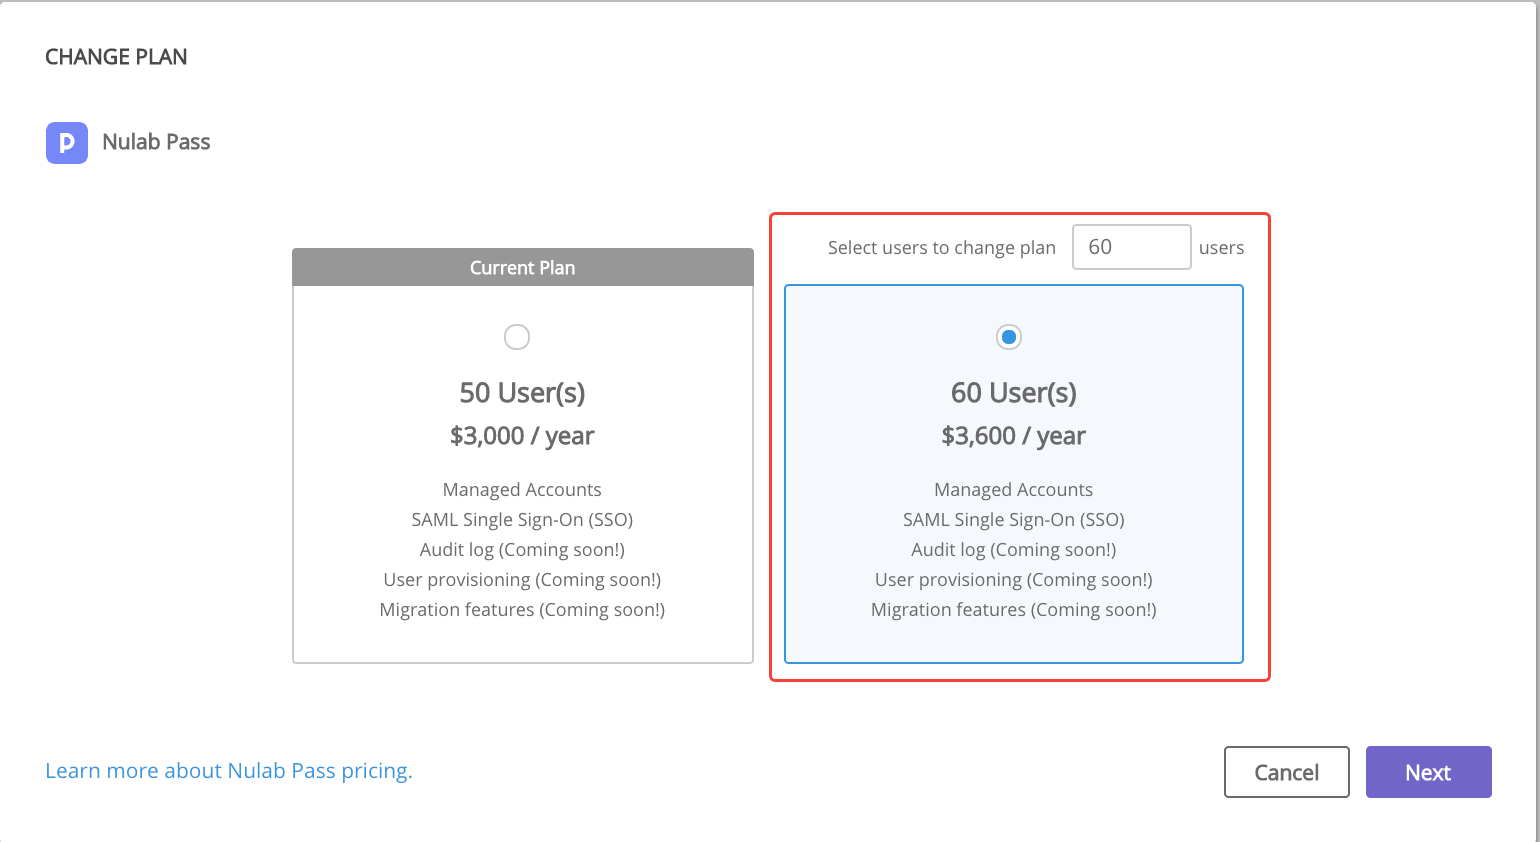This screenshot has width=1540, height=842.
Task: Click the Cancel button
Action: (1287, 772)
